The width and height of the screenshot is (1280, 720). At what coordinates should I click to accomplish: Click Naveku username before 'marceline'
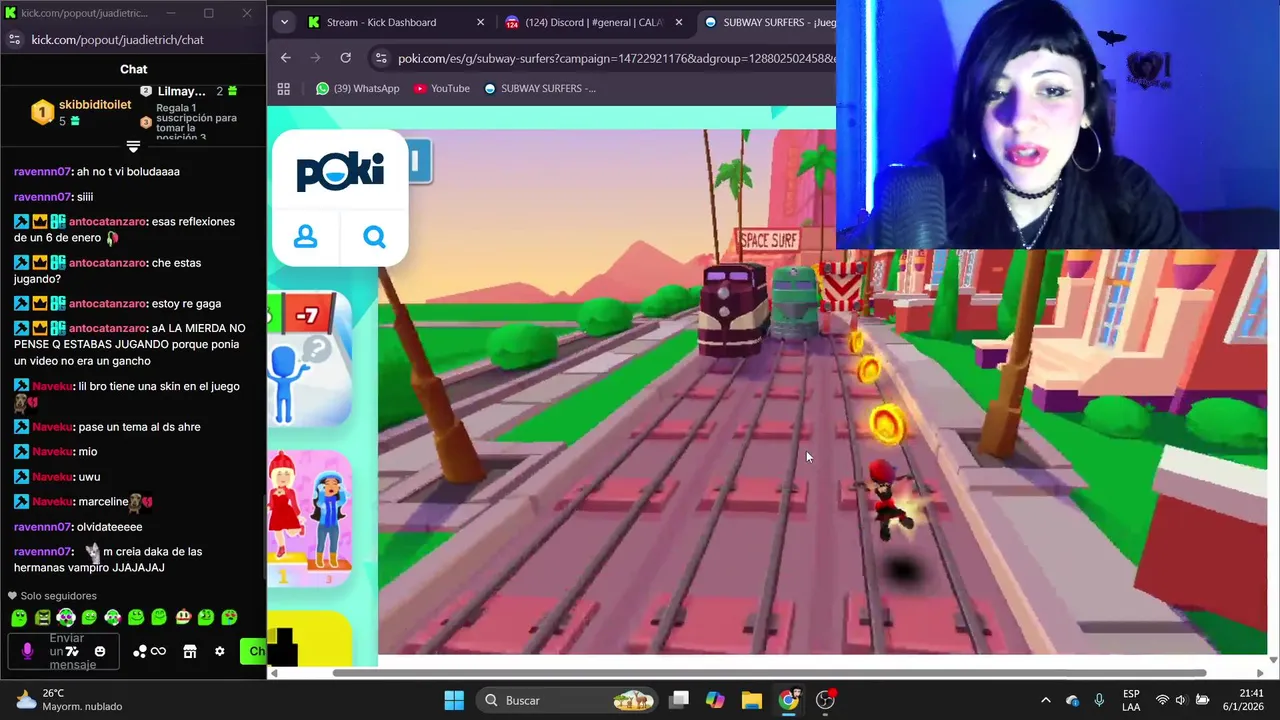53,502
